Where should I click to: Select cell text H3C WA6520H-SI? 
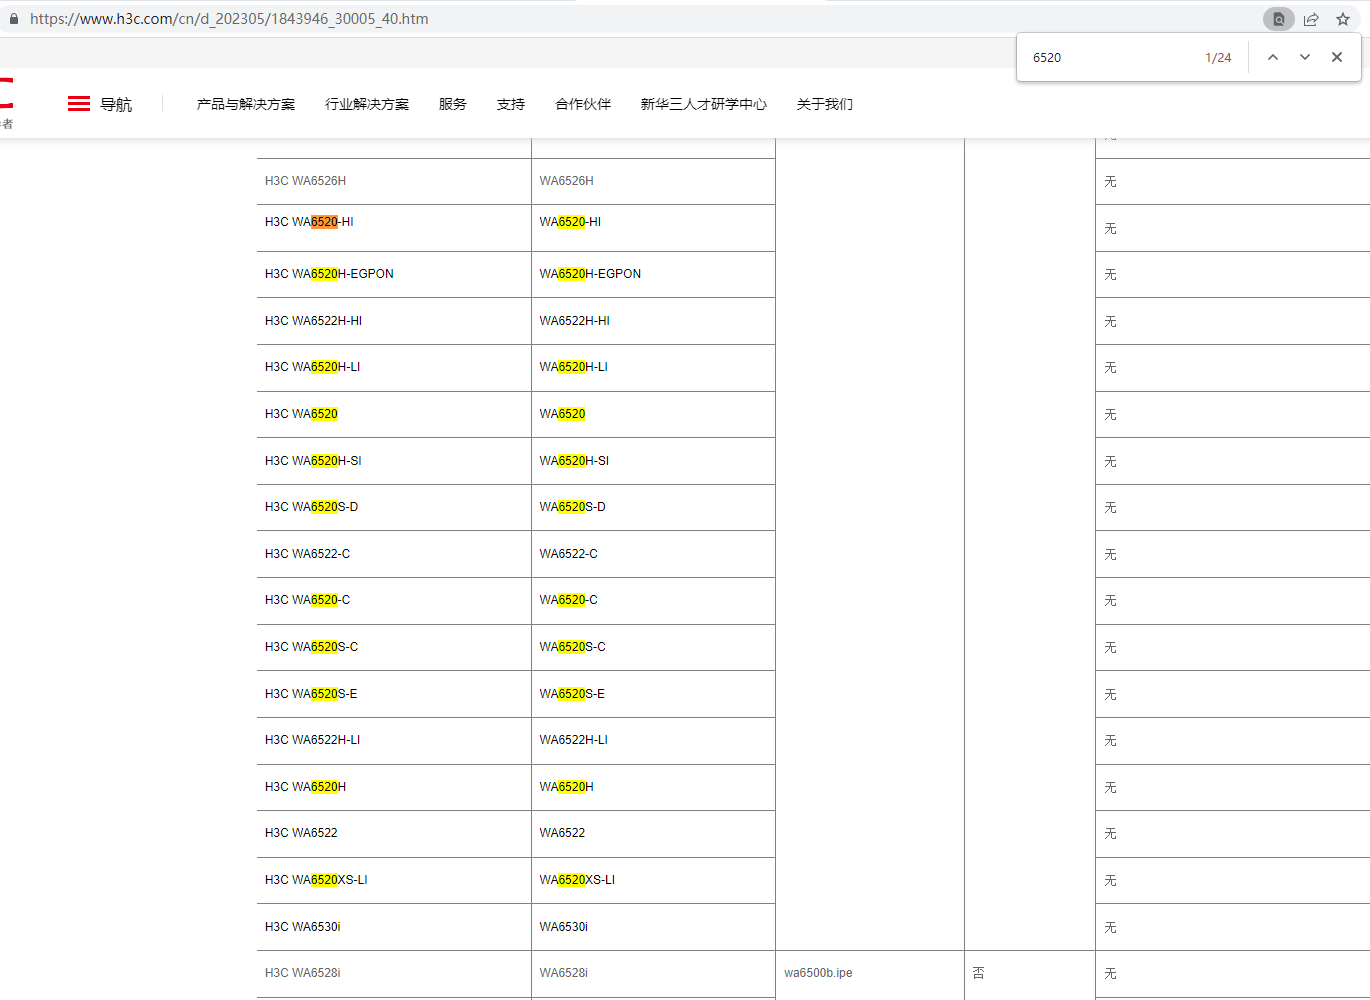pos(313,461)
